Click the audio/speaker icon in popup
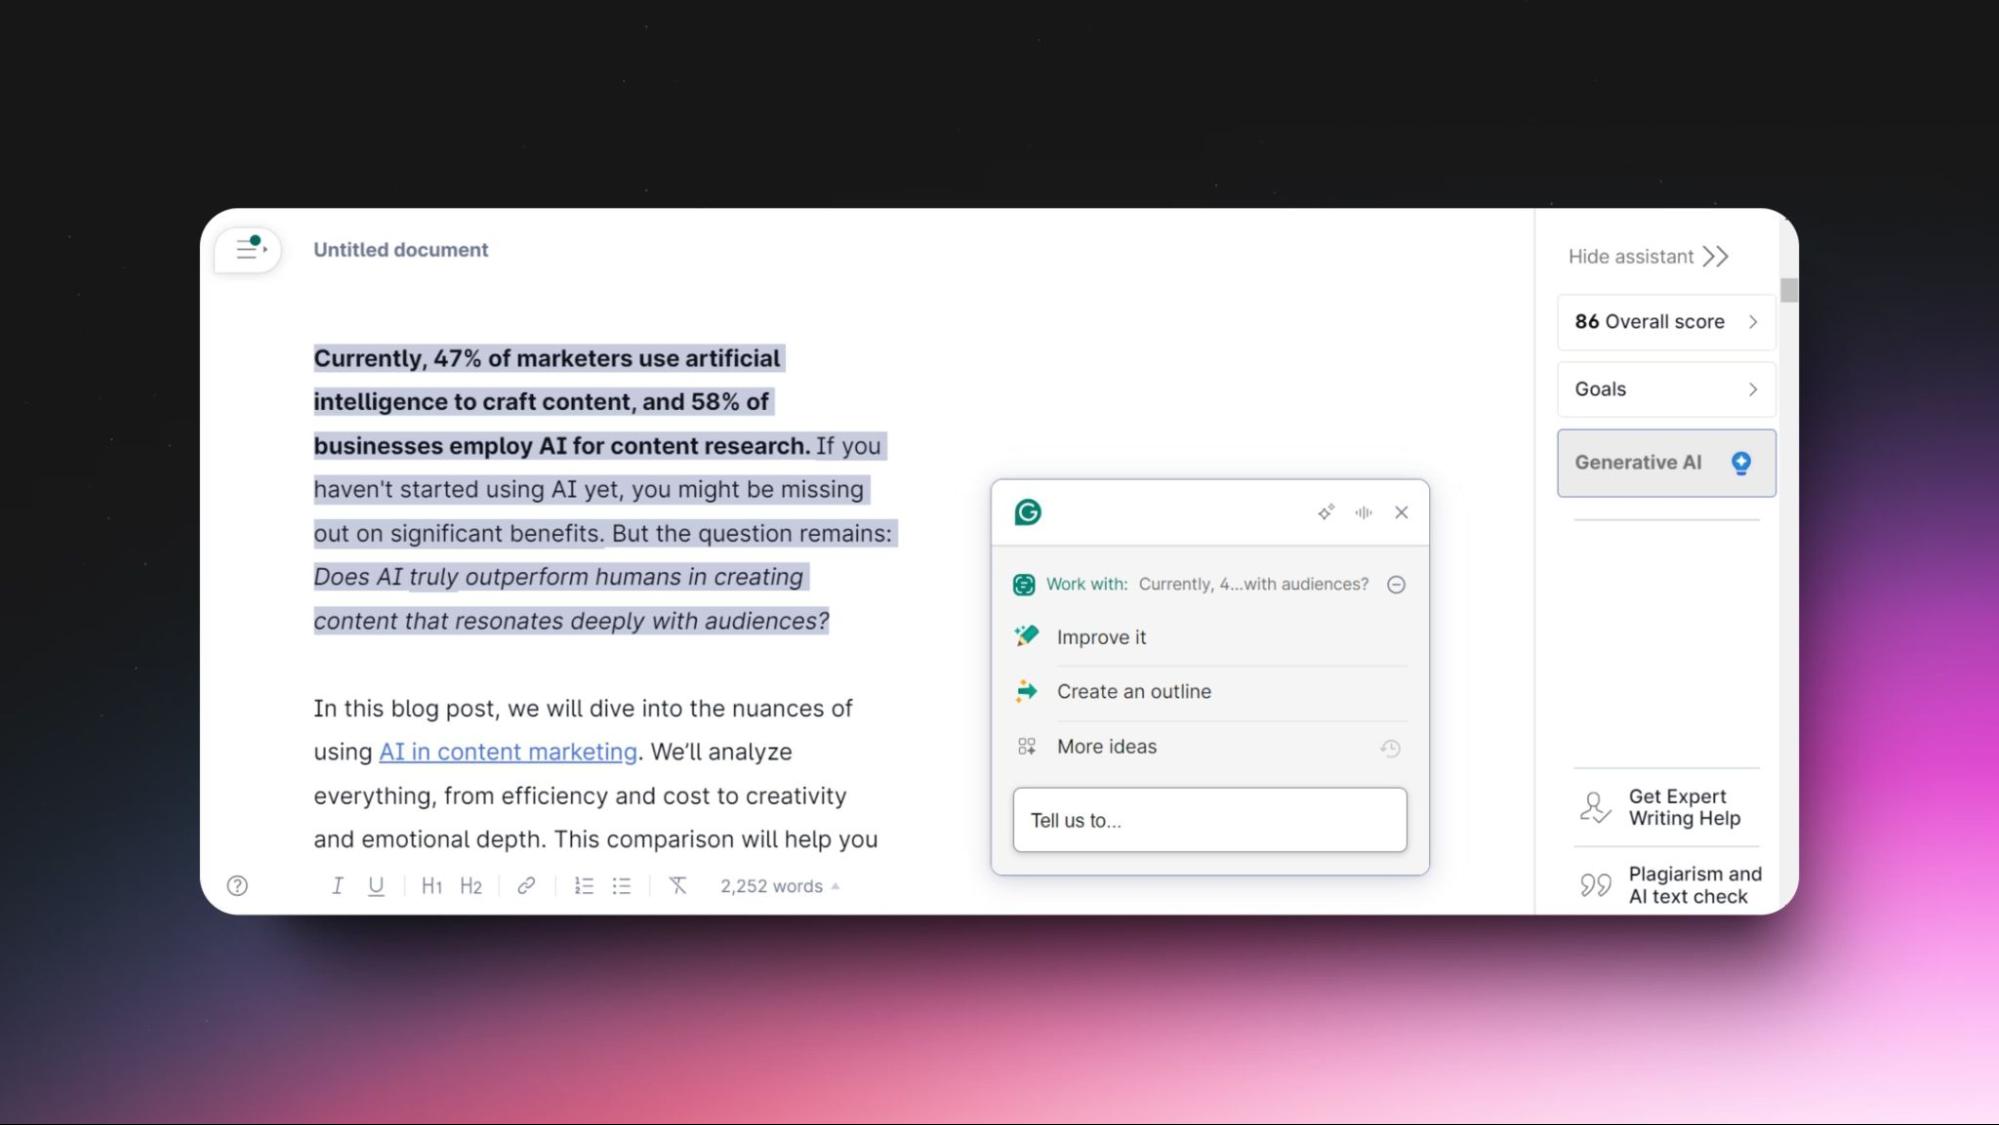This screenshot has height=1125, width=1999. coord(1362,511)
